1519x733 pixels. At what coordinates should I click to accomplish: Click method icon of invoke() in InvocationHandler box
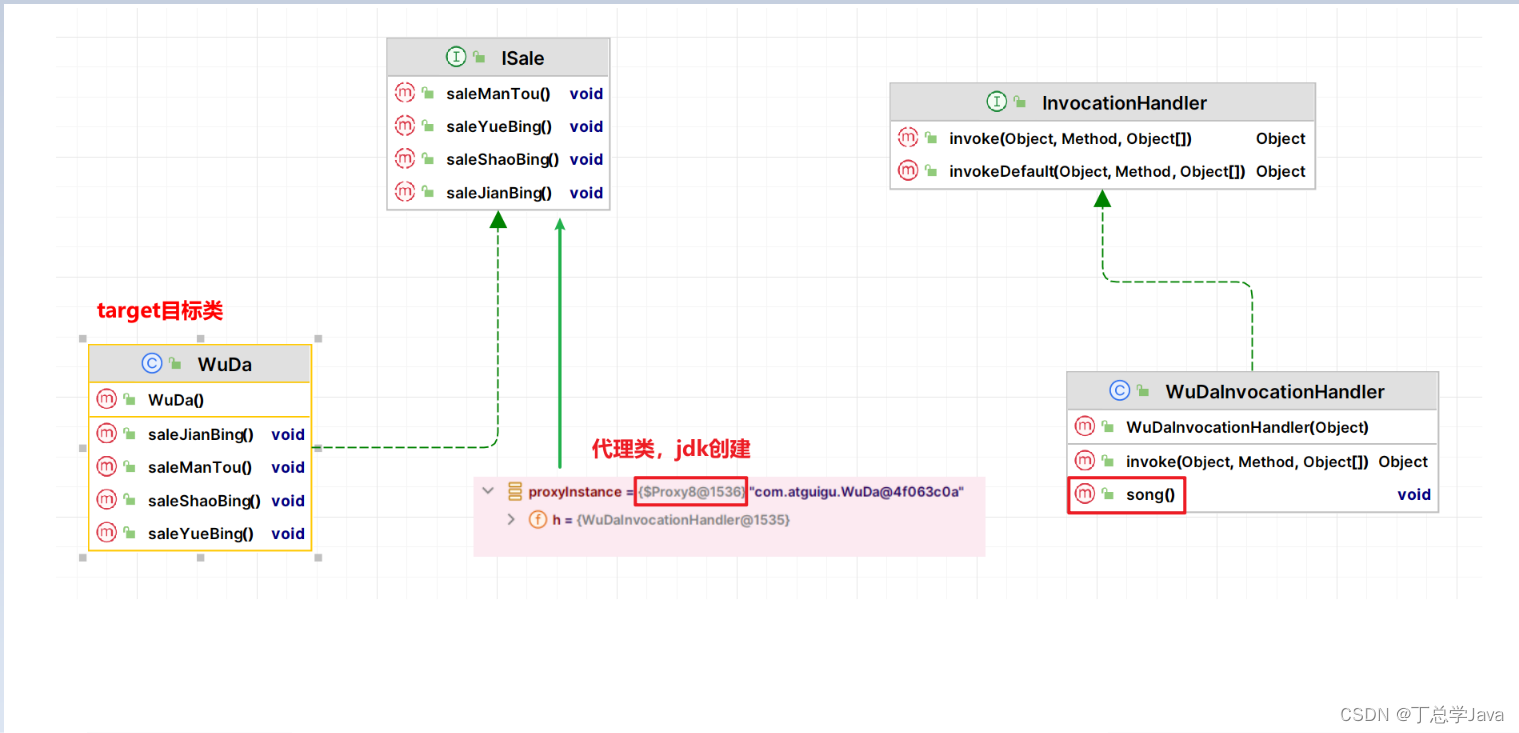908,138
